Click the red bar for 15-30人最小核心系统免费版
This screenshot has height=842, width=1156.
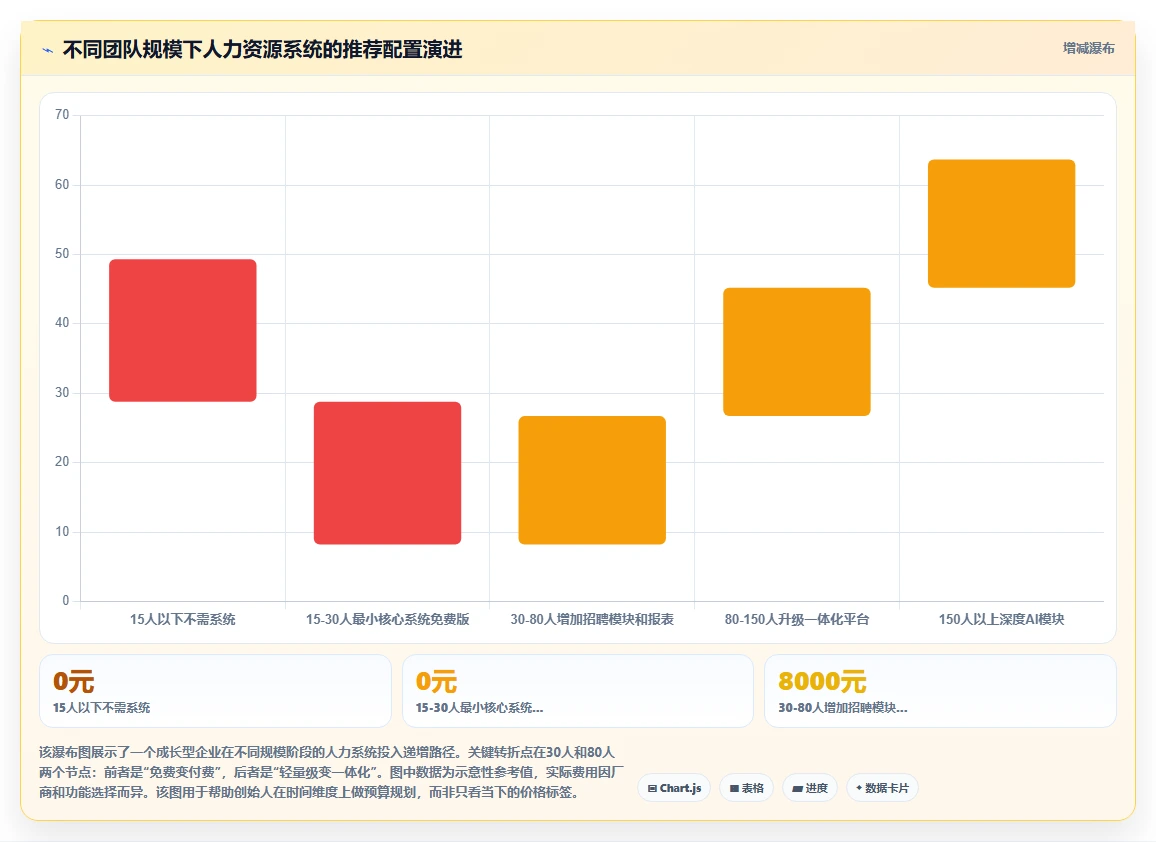[387, 473]
